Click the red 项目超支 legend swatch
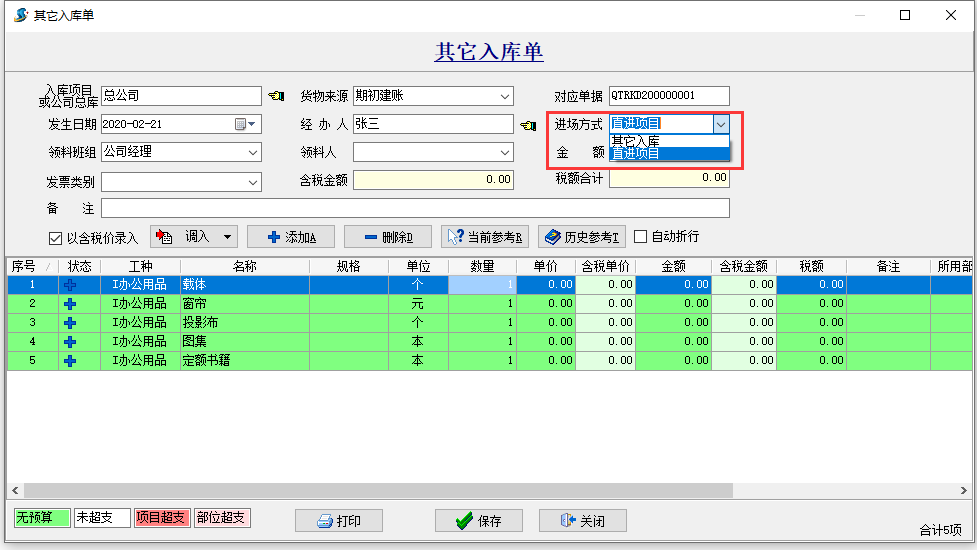Image resolution: width=977 pixels, height=550 pixels. (161, 518)
